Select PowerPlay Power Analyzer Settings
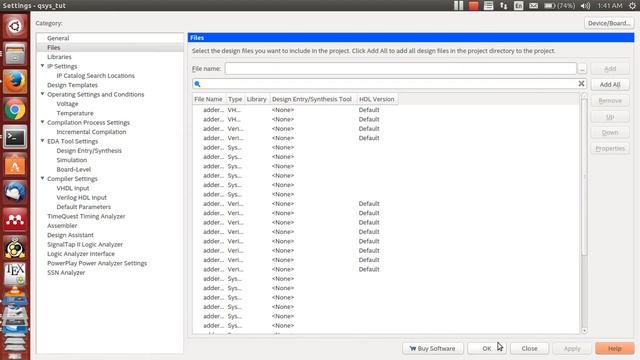This screenshot has width=640, height=360. (97, 263)
